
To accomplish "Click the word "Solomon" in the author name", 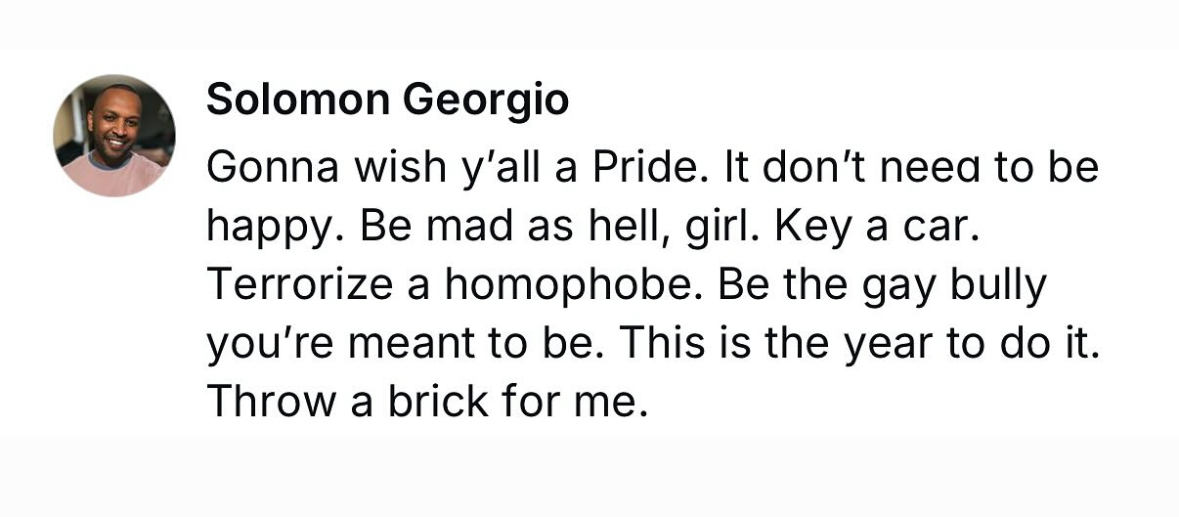I will [298, 100].
